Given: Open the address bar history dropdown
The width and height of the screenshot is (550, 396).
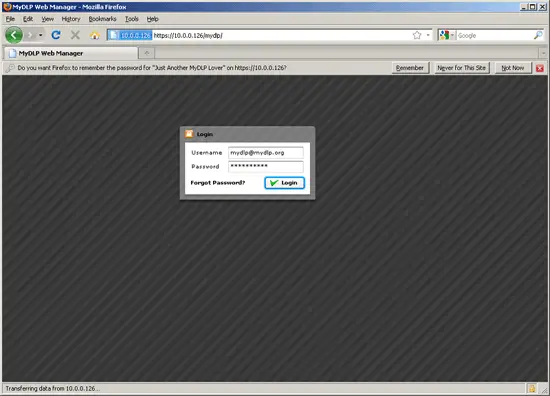Looking at the screenshot, I should tap(428, 35).
